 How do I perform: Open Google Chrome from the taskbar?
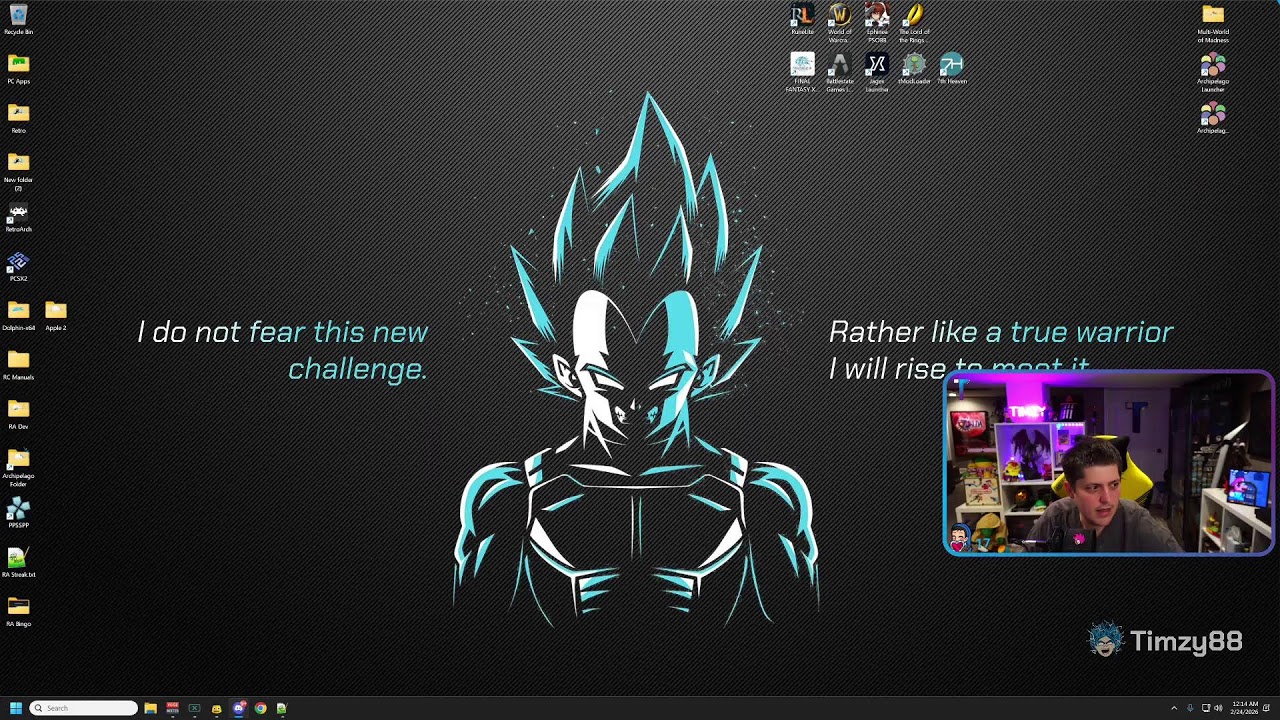(260, 708)
